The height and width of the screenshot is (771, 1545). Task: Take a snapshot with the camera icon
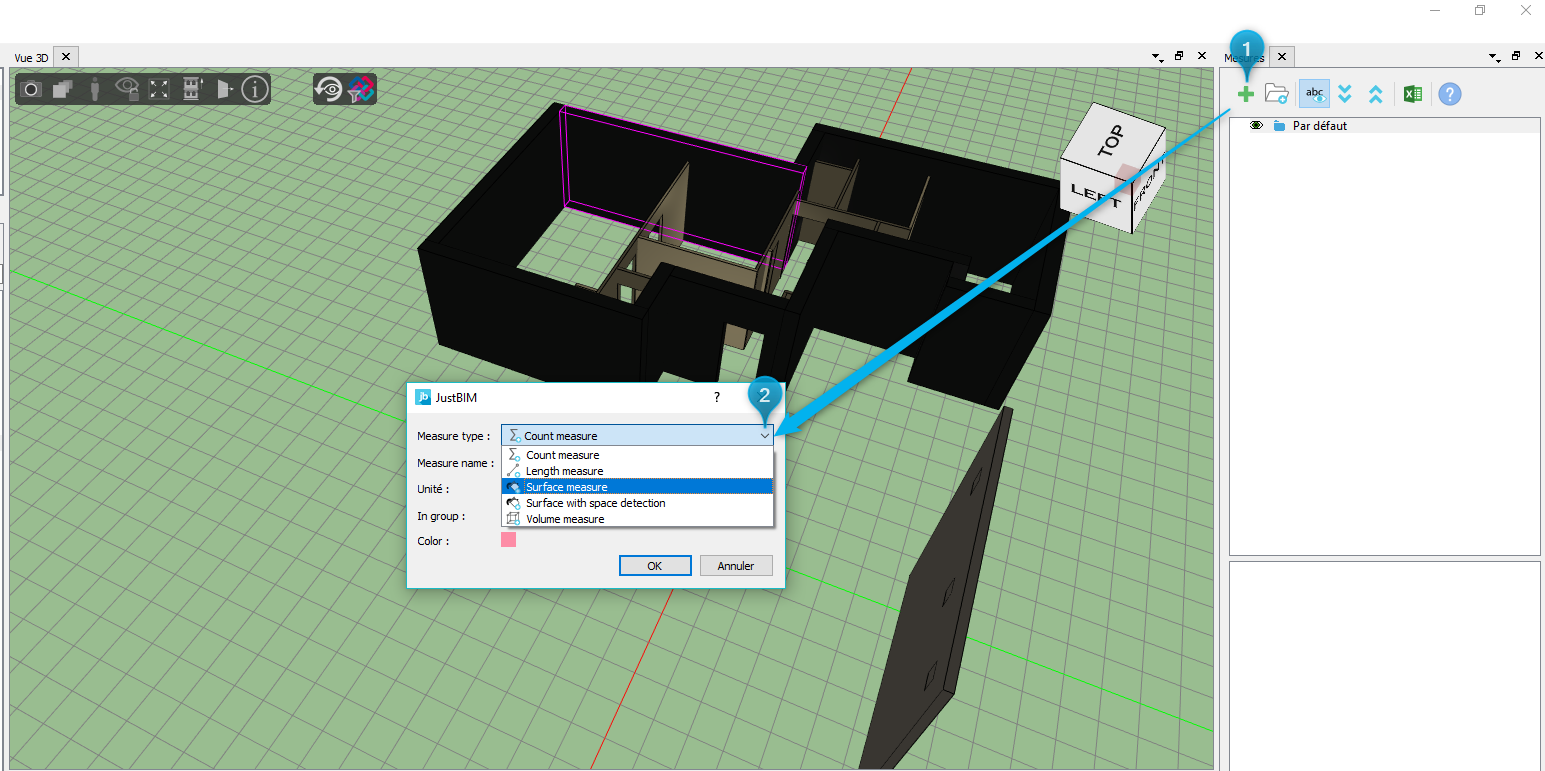[x=31, y=90]
